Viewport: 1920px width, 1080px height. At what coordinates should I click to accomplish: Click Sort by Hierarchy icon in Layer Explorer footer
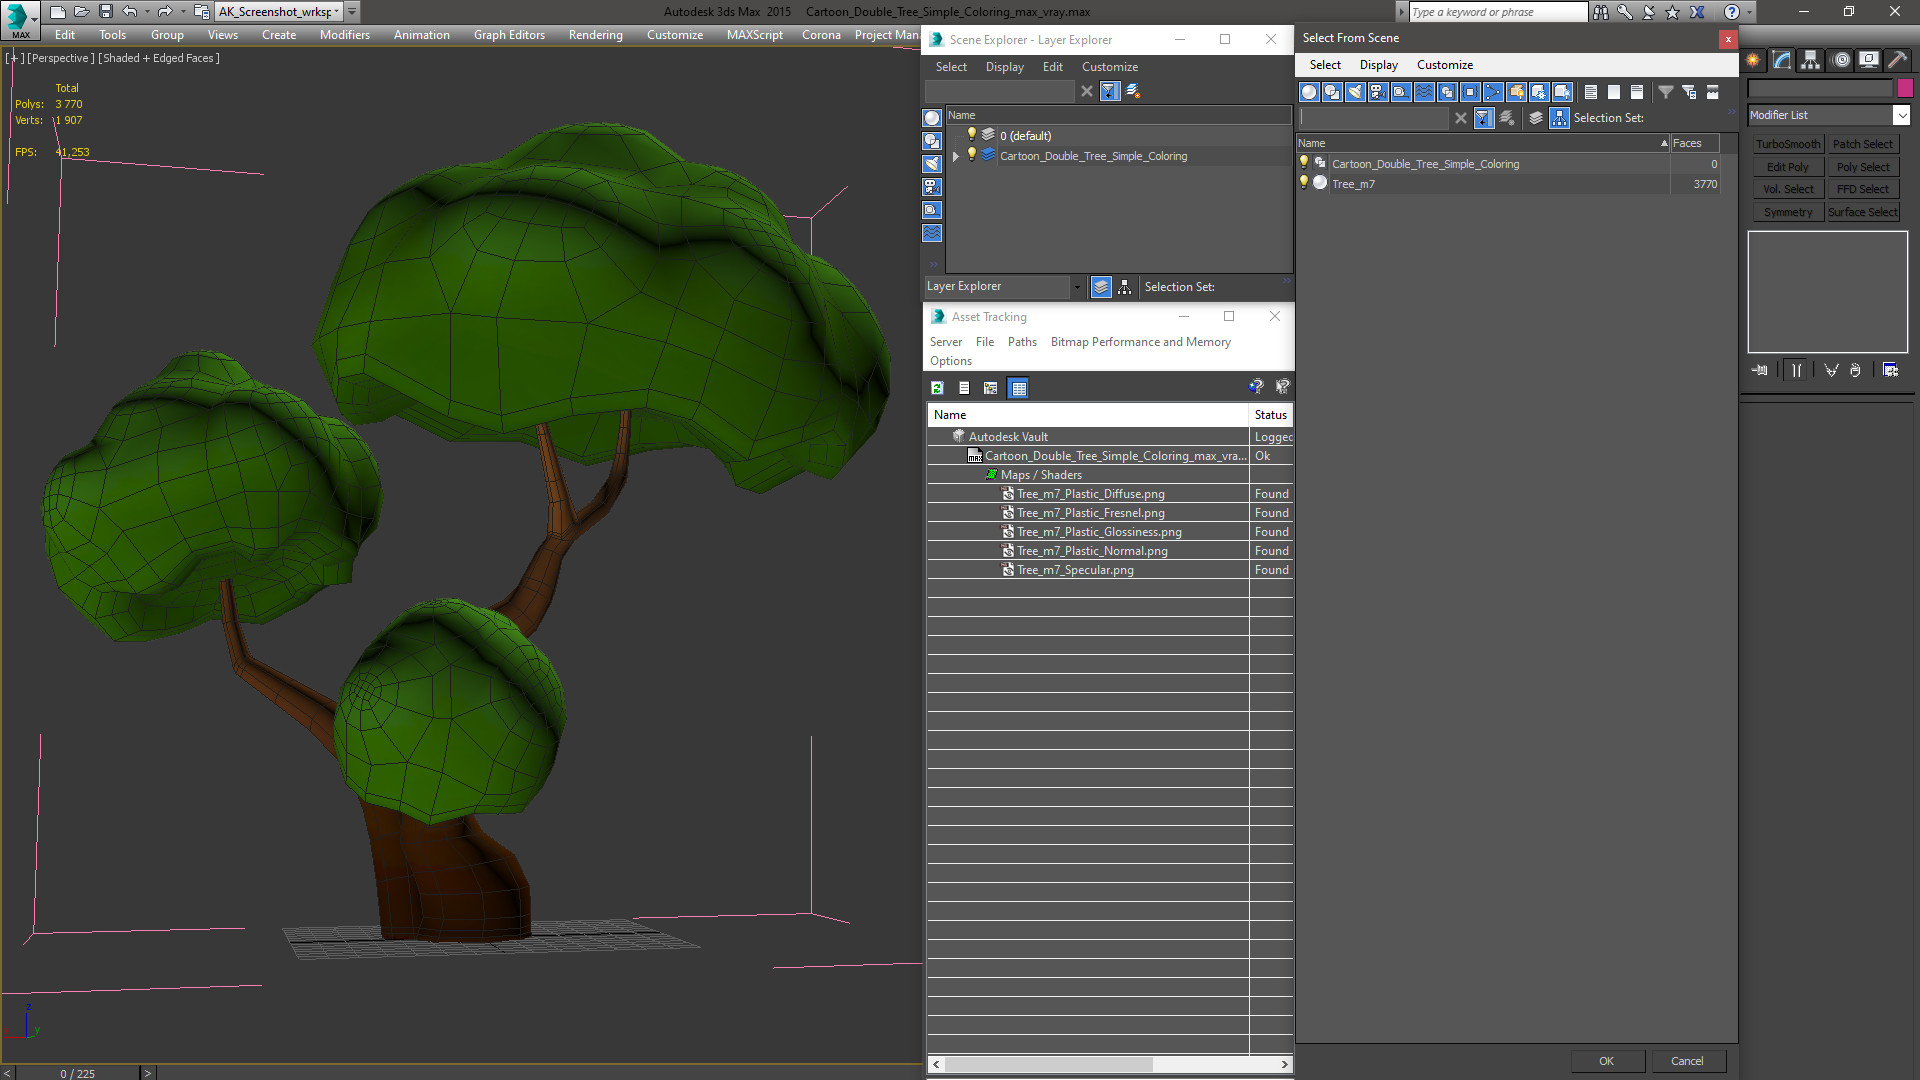coord(1125,287)
